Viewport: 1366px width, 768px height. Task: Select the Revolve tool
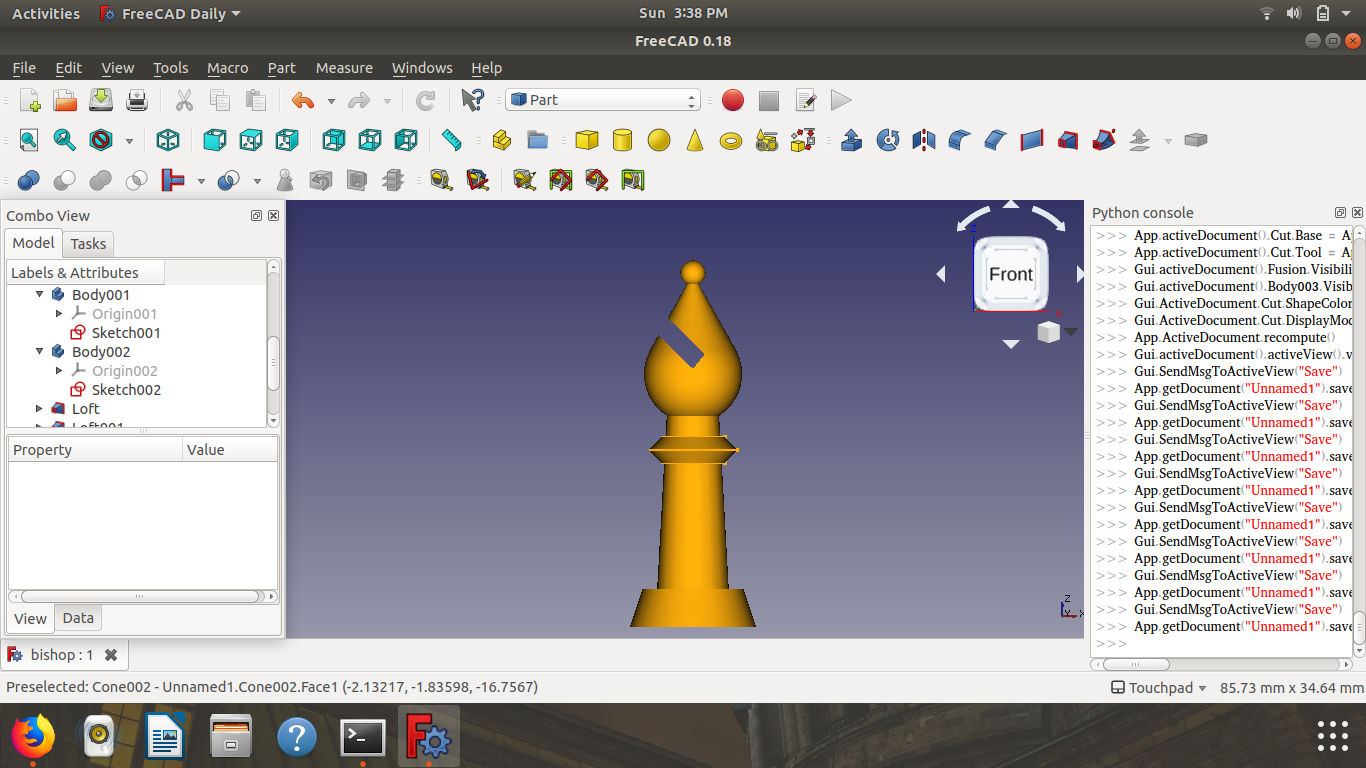pos(888,140)
